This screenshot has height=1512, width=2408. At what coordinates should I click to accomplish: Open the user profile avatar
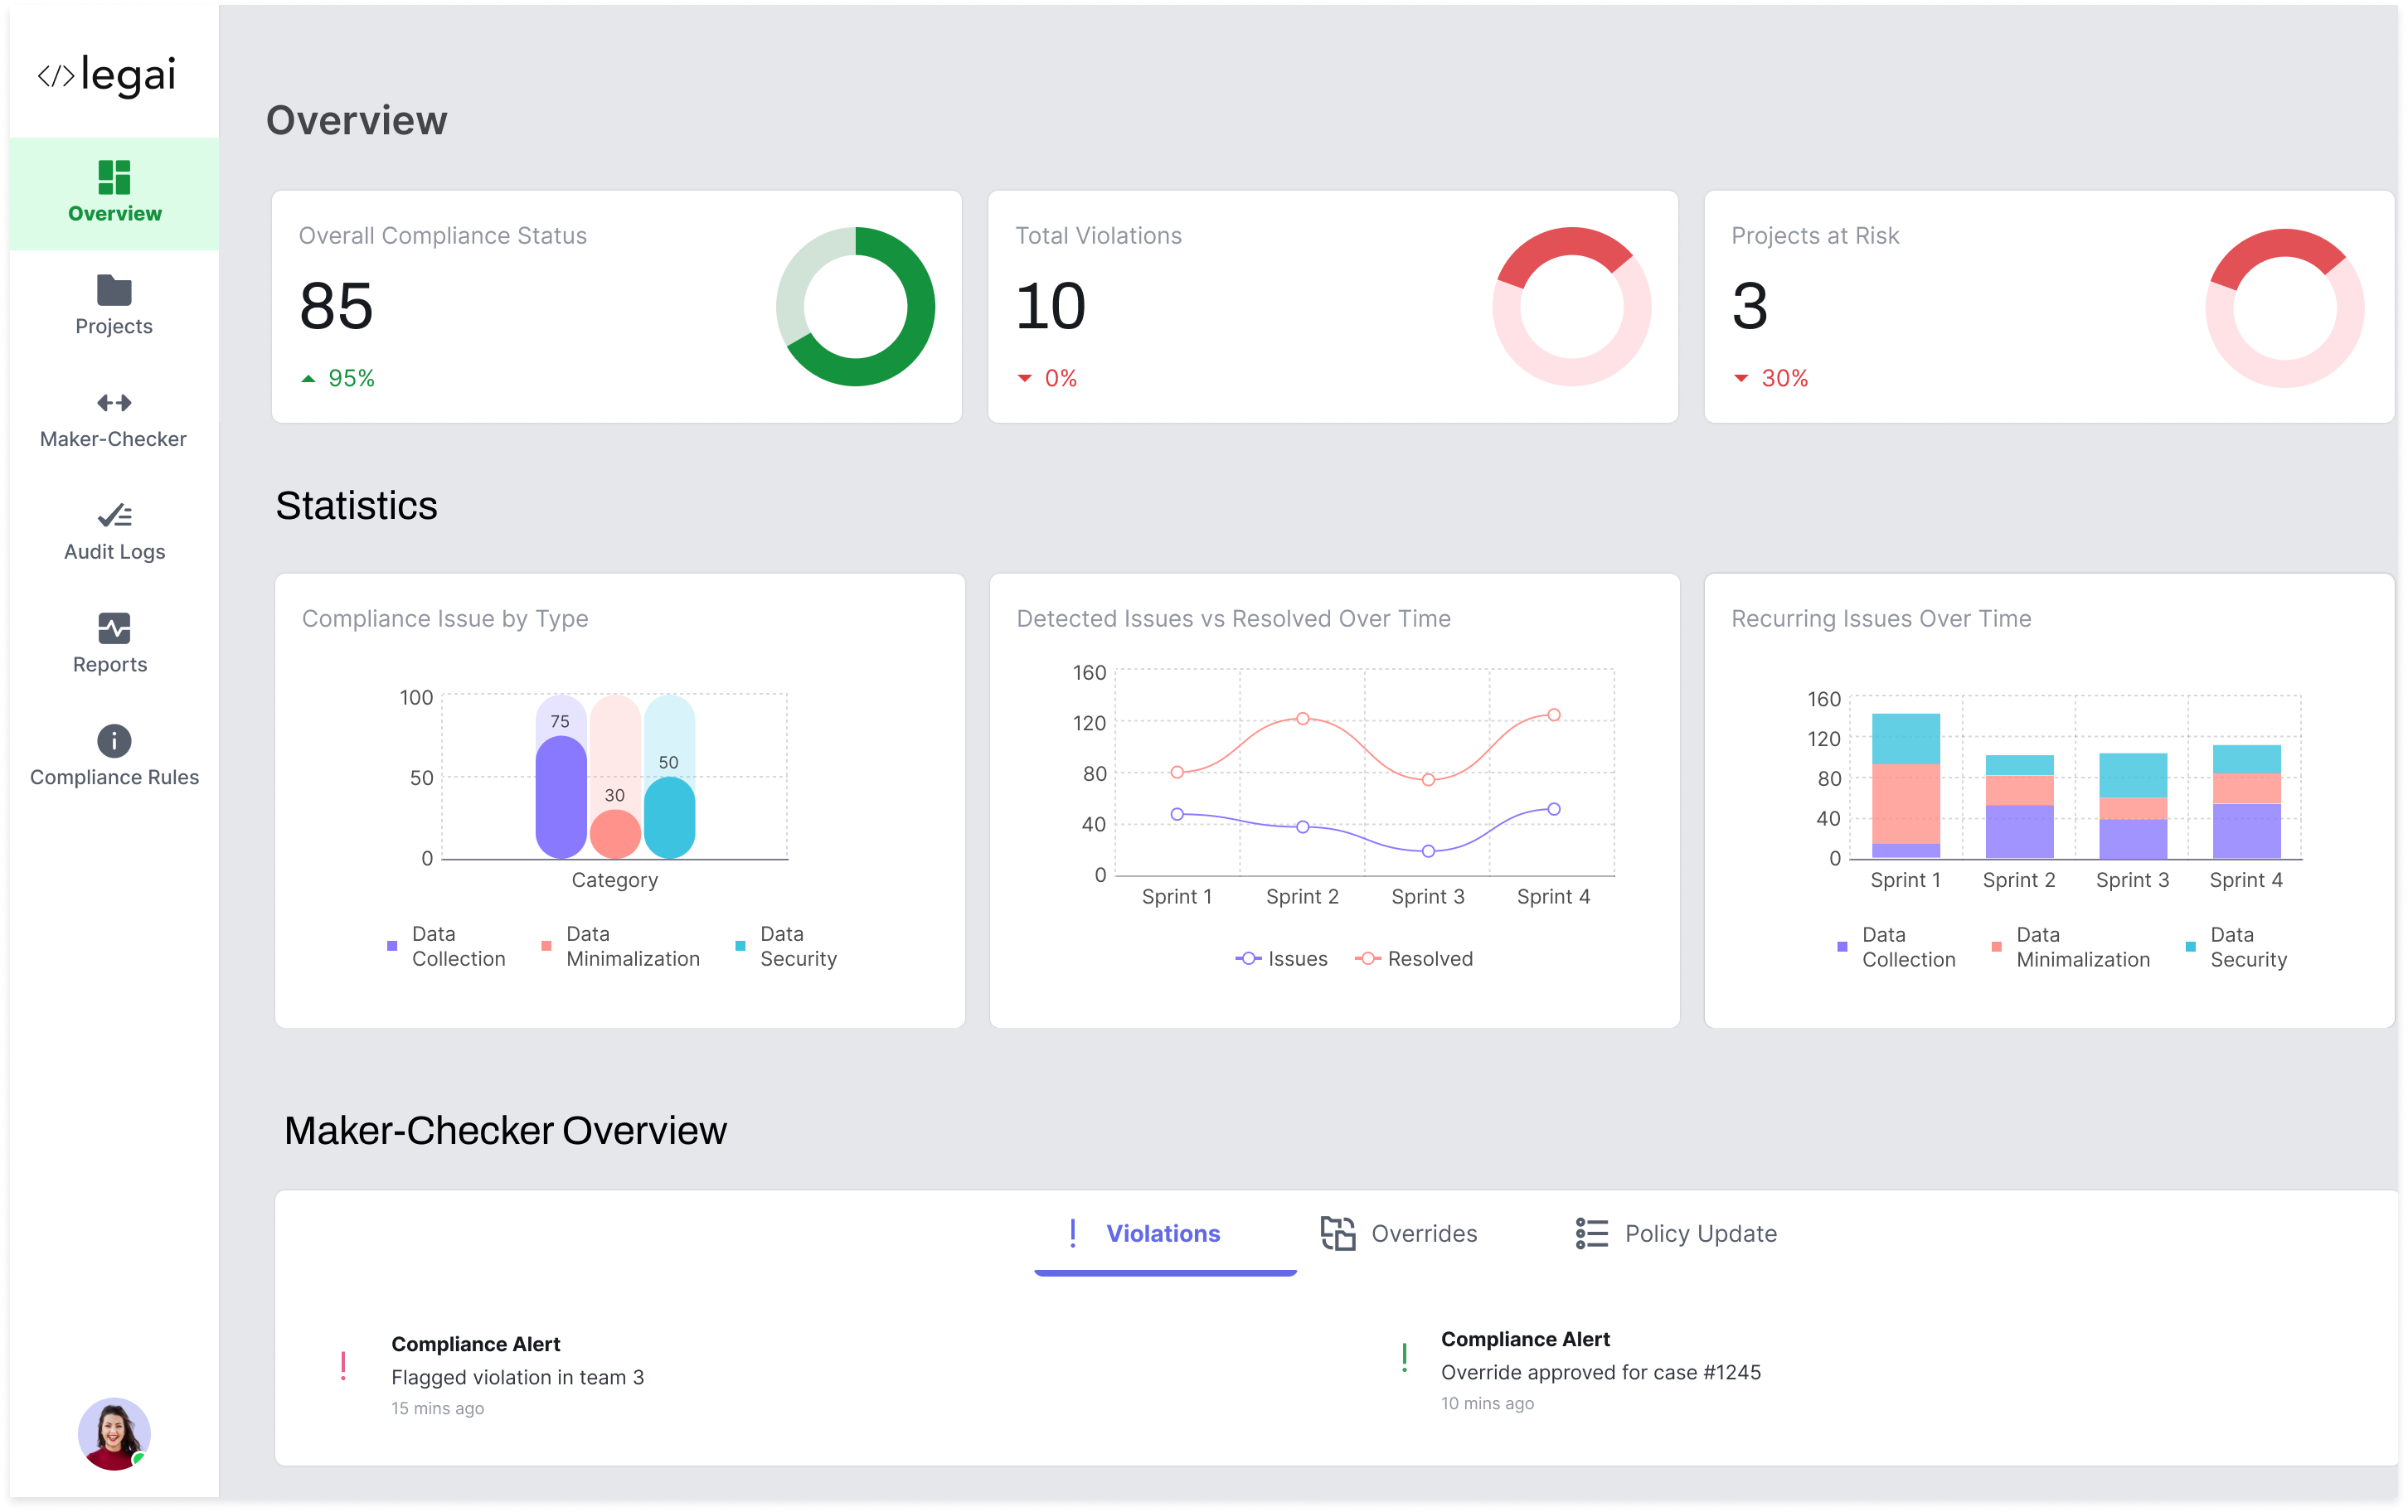point(114,1433)
